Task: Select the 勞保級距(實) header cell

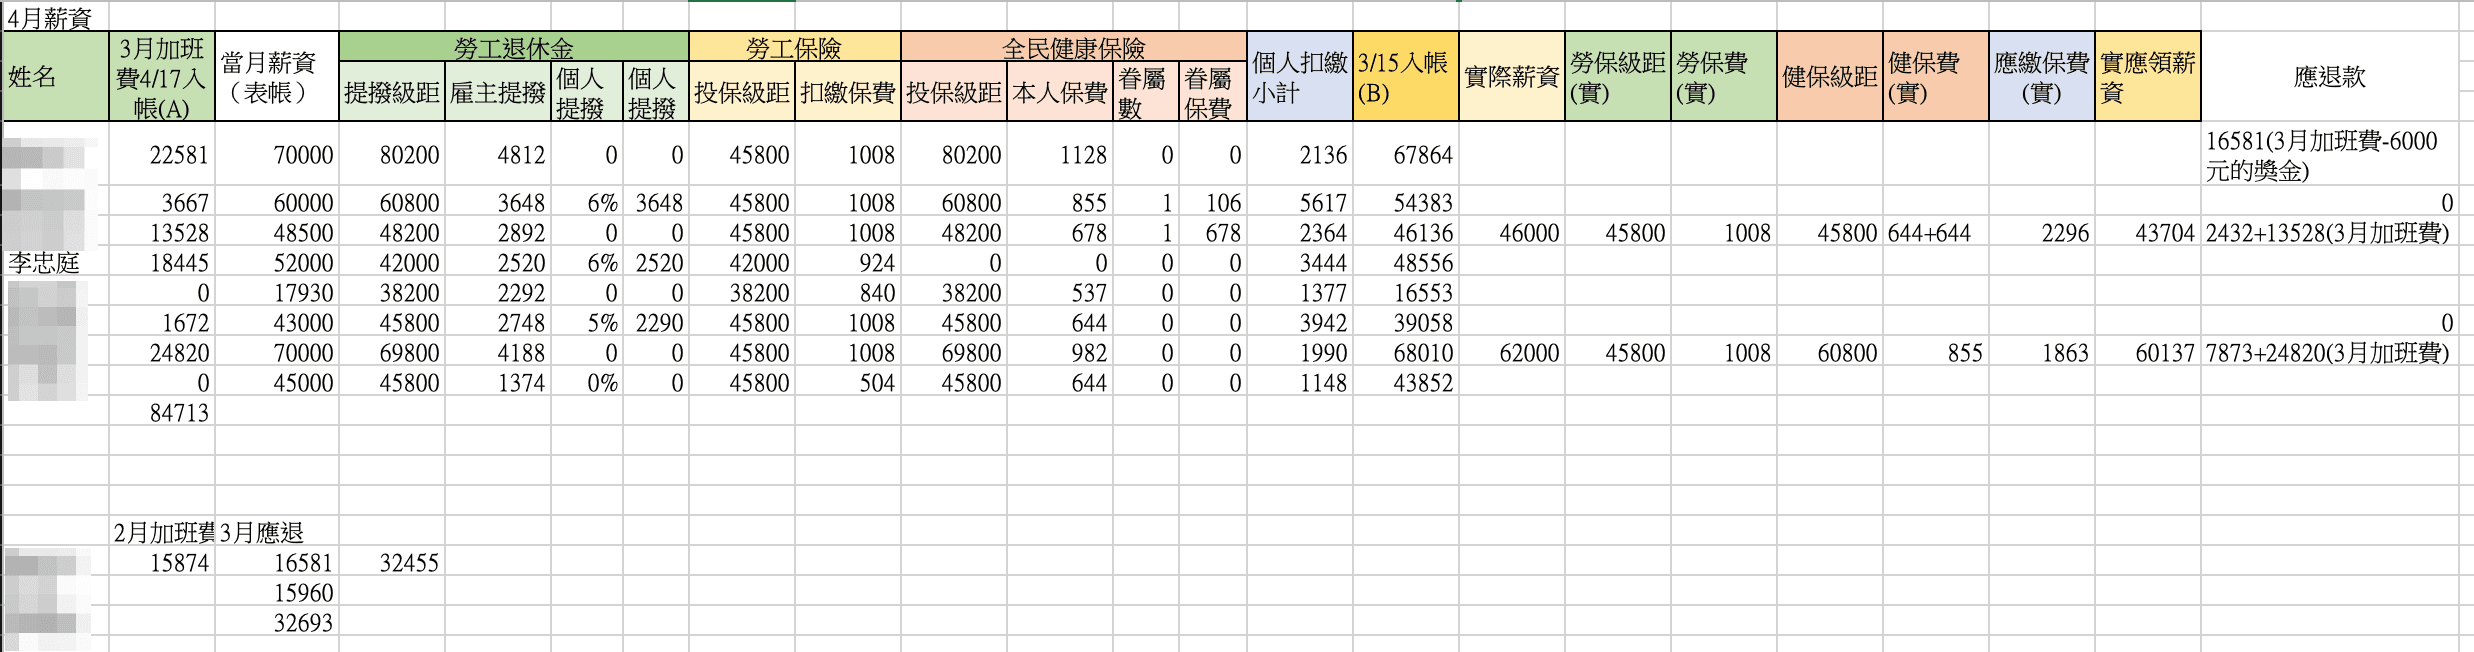Action: click(x=1618, y=77)
